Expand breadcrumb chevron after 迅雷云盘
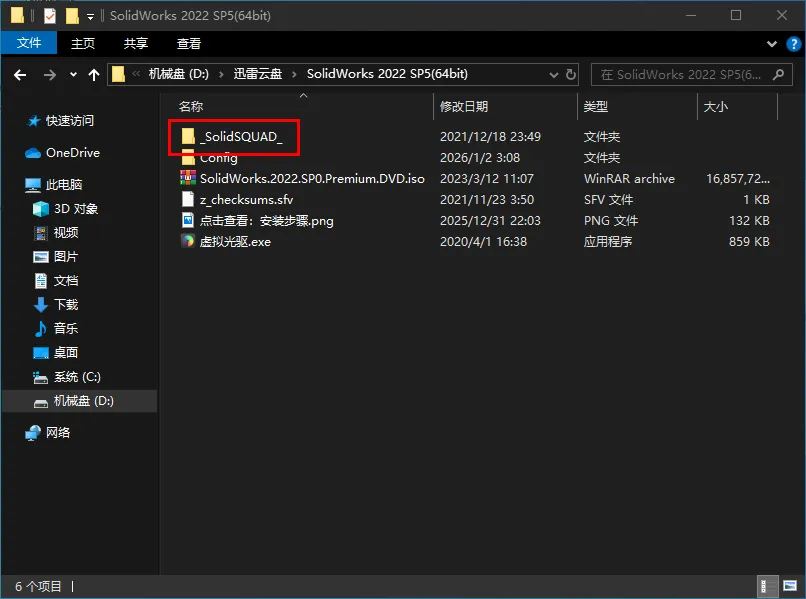The width and height of the screenshot is (806, 599). [294, 75]
